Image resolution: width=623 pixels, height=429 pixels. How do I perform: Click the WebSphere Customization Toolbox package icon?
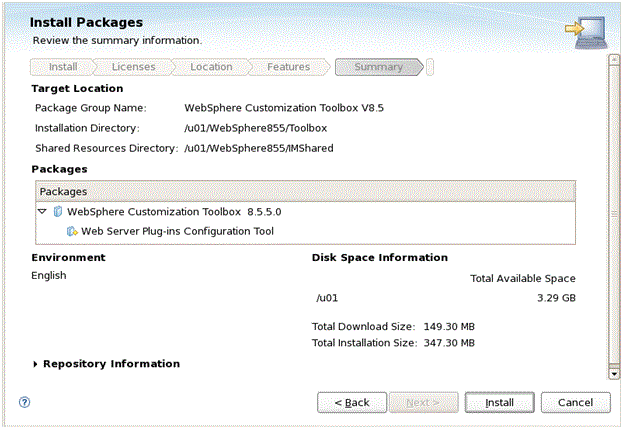tap(58, 211)
